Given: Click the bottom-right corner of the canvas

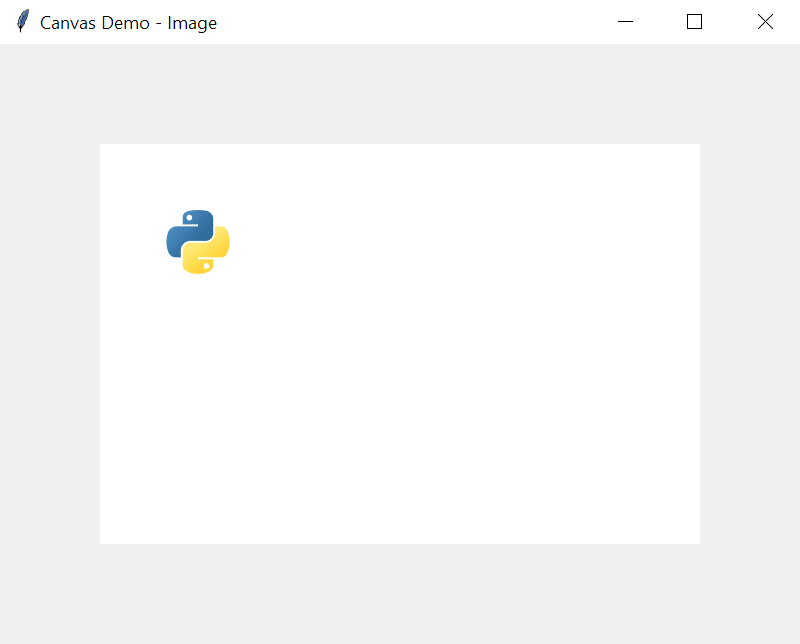Looking at the screenshot, I should tap(697, 540).
